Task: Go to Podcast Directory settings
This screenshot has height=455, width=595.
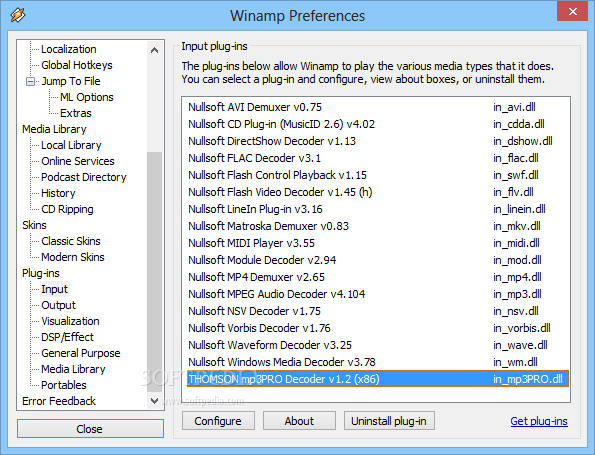Action: coord(83,177)
